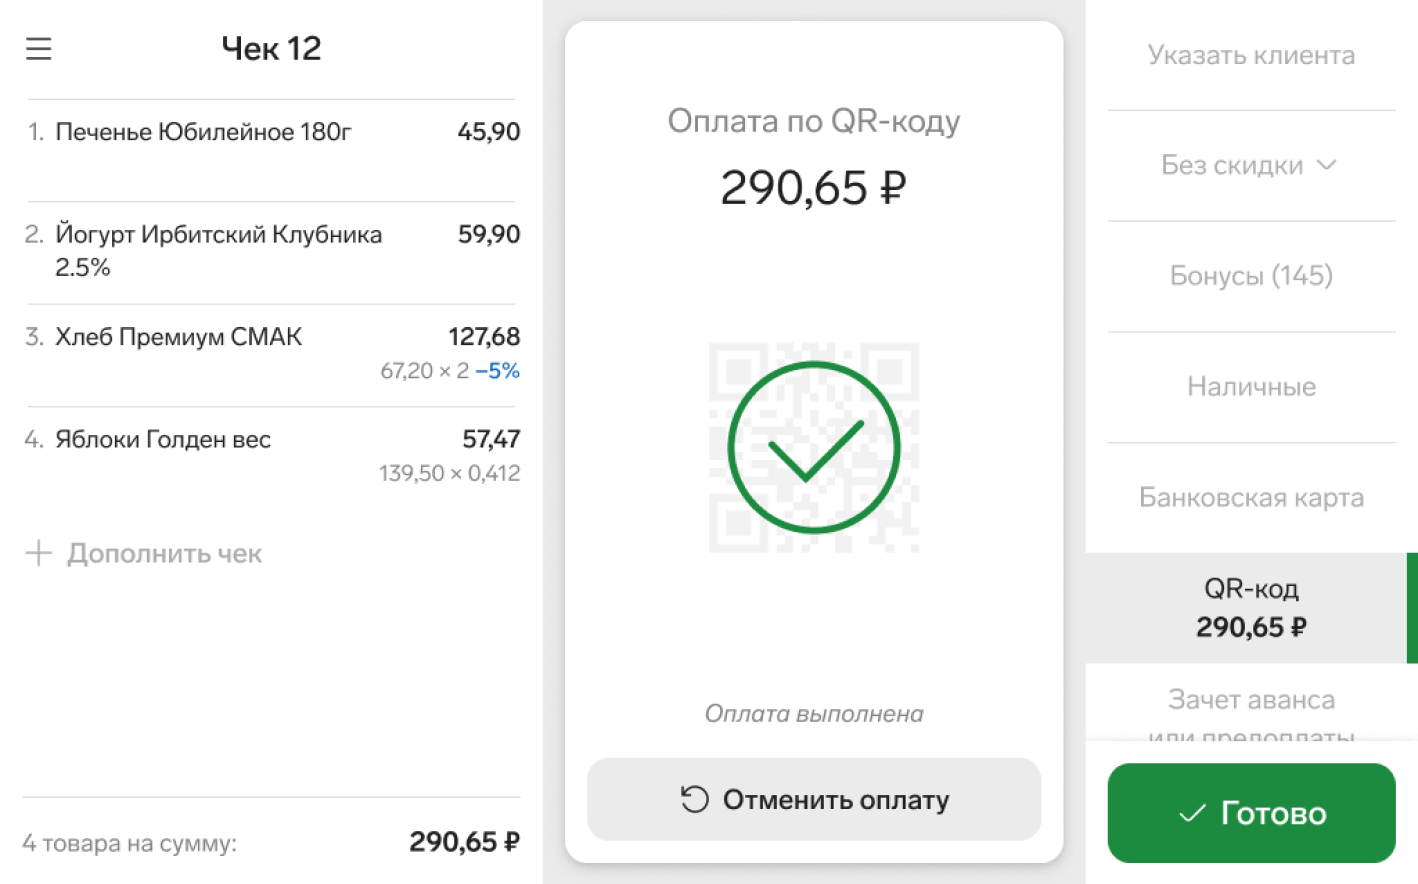
Task: Select Указать клиента option
Action: pyautogui.click(x=1250, y=55)
